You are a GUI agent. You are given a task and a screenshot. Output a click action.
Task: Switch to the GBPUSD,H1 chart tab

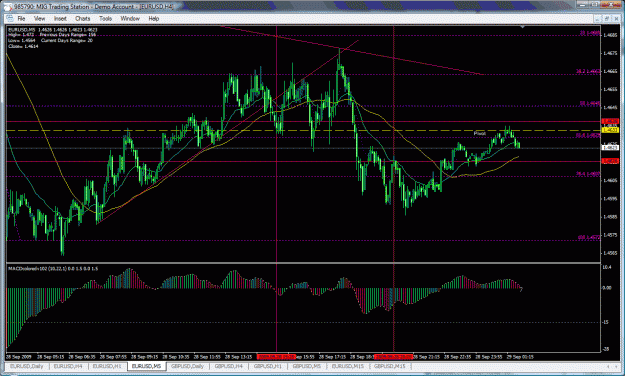pyautogui.click(x=268, y=366)
